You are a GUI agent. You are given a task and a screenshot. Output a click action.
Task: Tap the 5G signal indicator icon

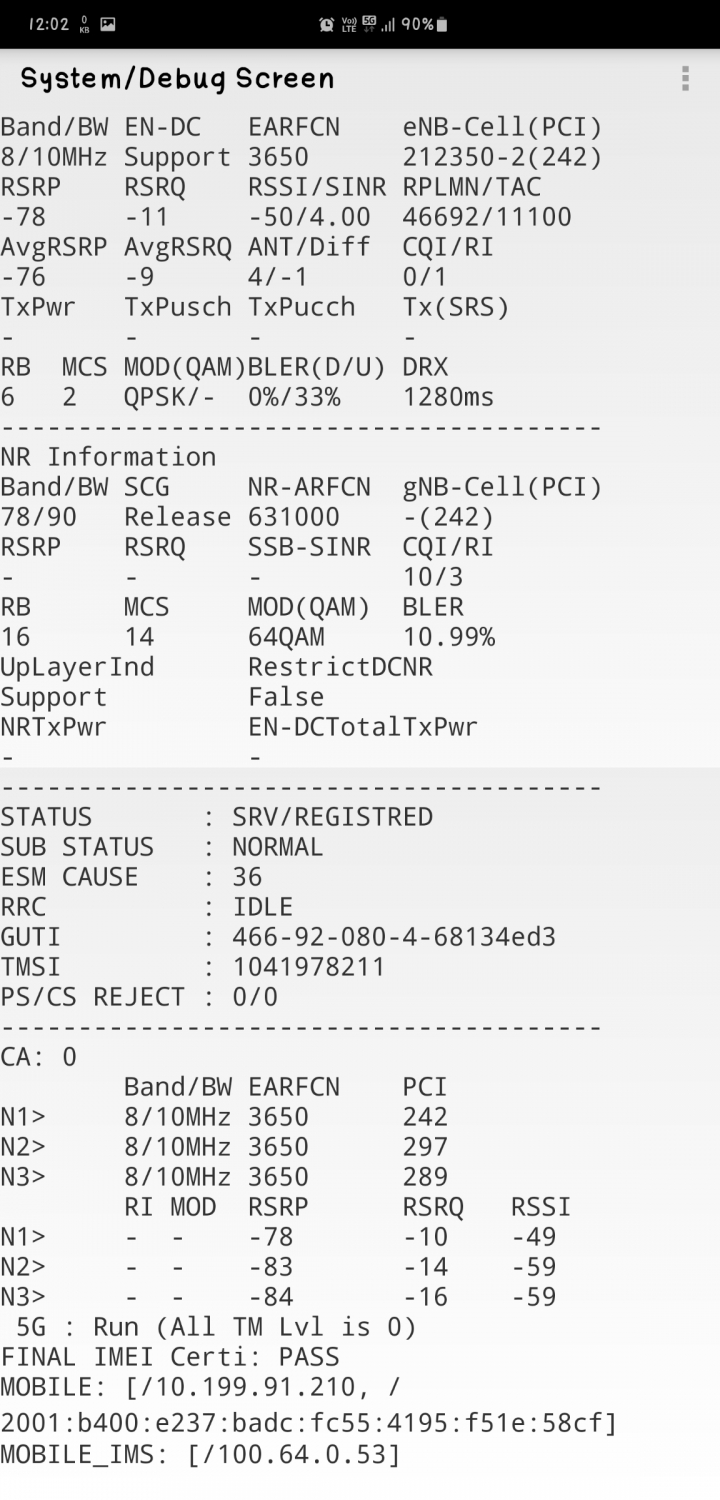(369, 24)
